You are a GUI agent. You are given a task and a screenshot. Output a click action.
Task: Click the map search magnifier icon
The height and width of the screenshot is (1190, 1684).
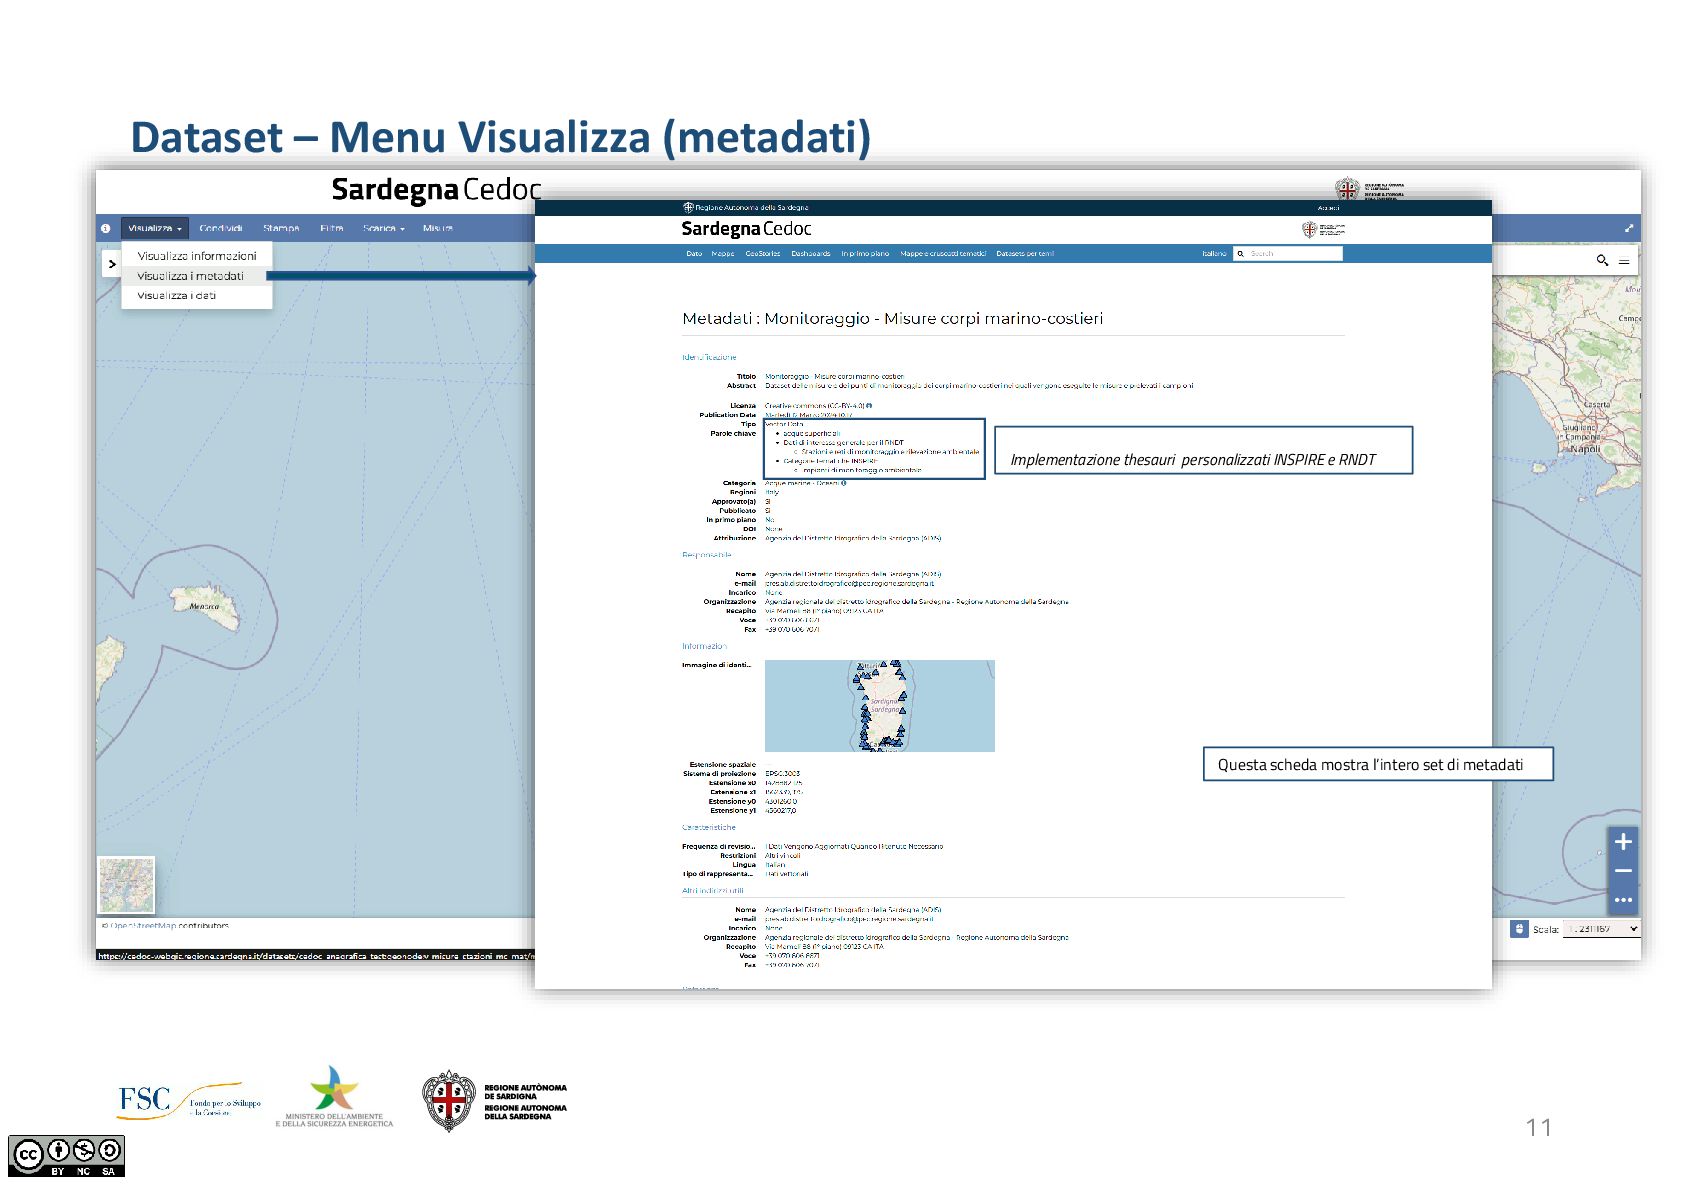tap(1602, 260)
